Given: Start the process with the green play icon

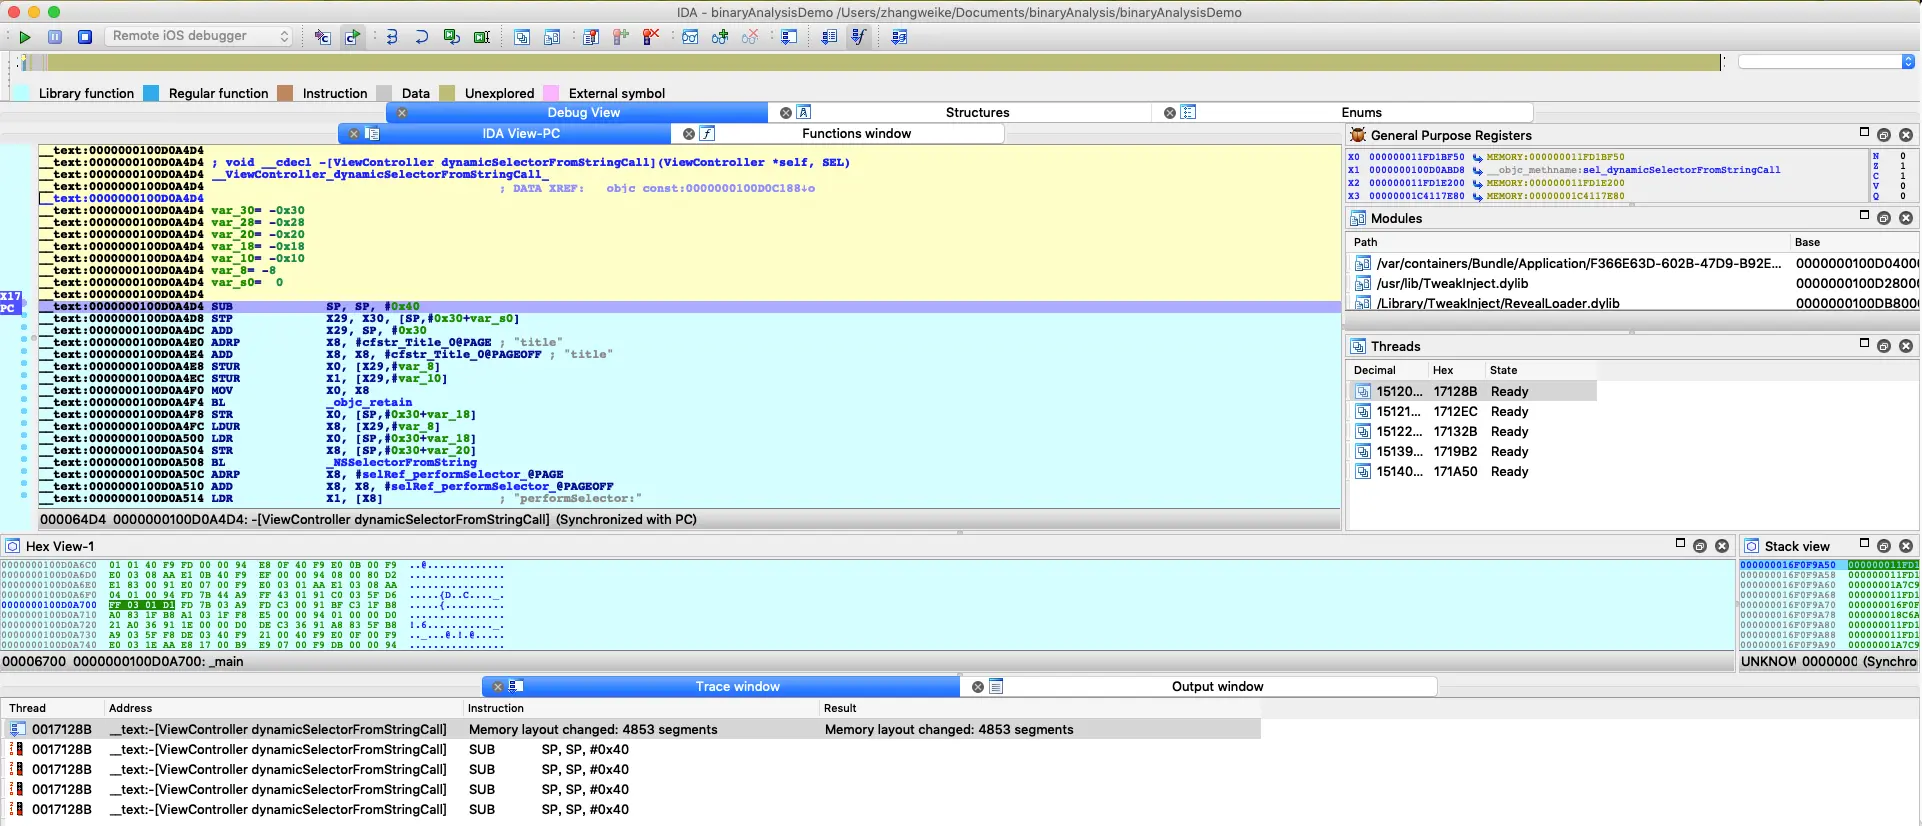Looking at the screenshot, I should 25,37.
